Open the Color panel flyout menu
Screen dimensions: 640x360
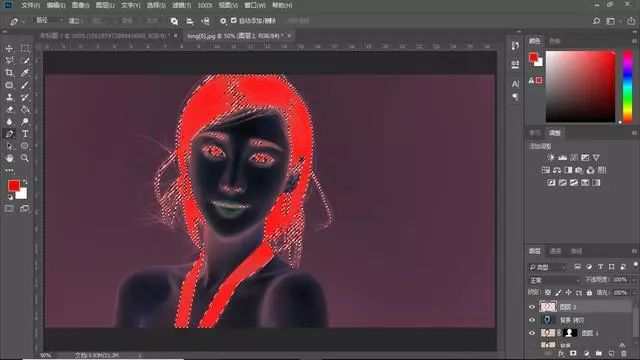(634, 41)
